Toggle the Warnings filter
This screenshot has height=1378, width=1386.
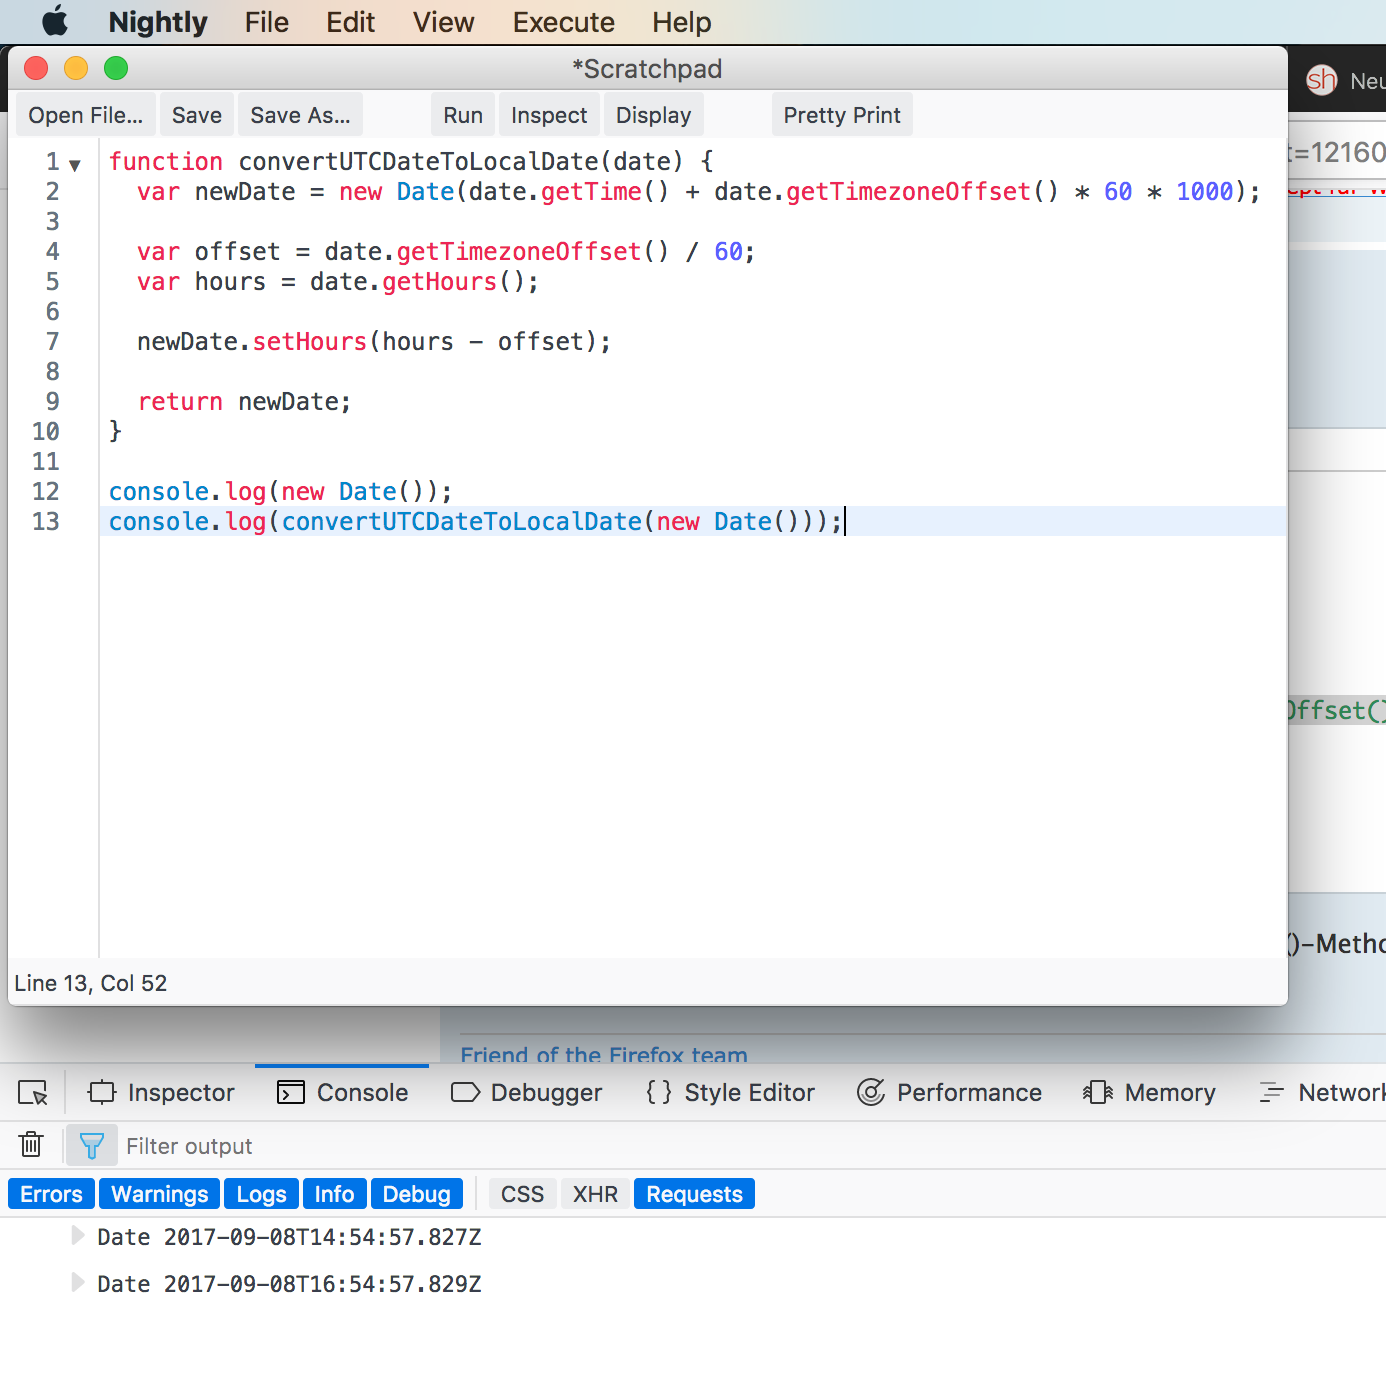tap(159, 1194)
